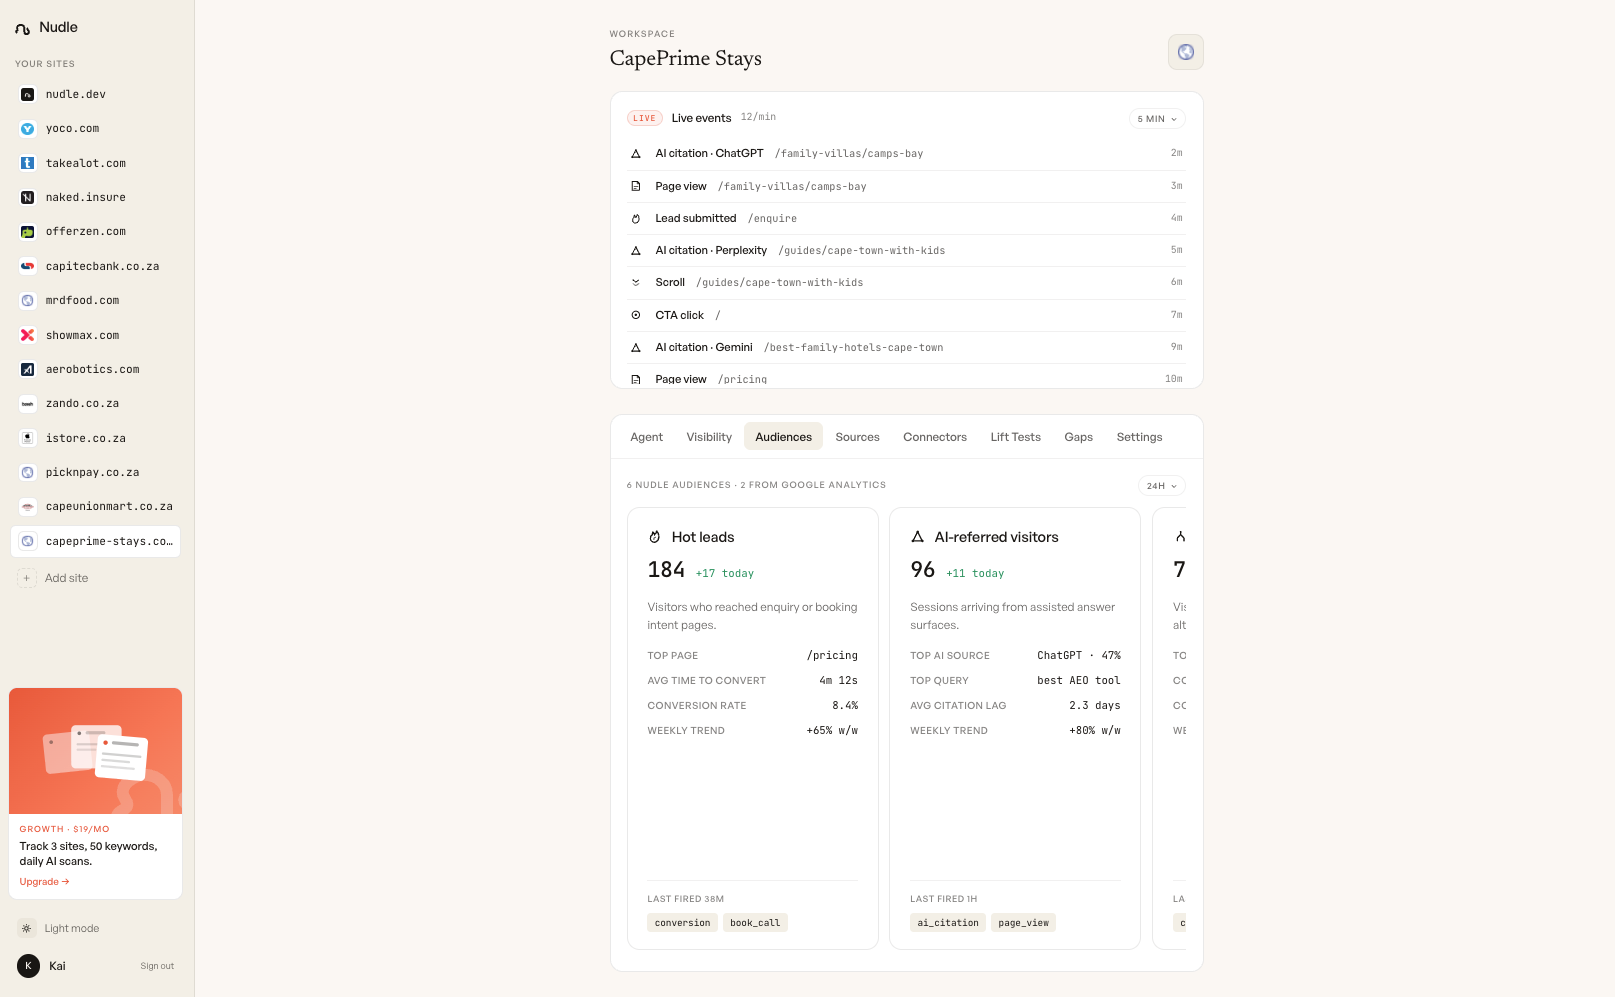Click the yoco.com favicon

(28, 129)
